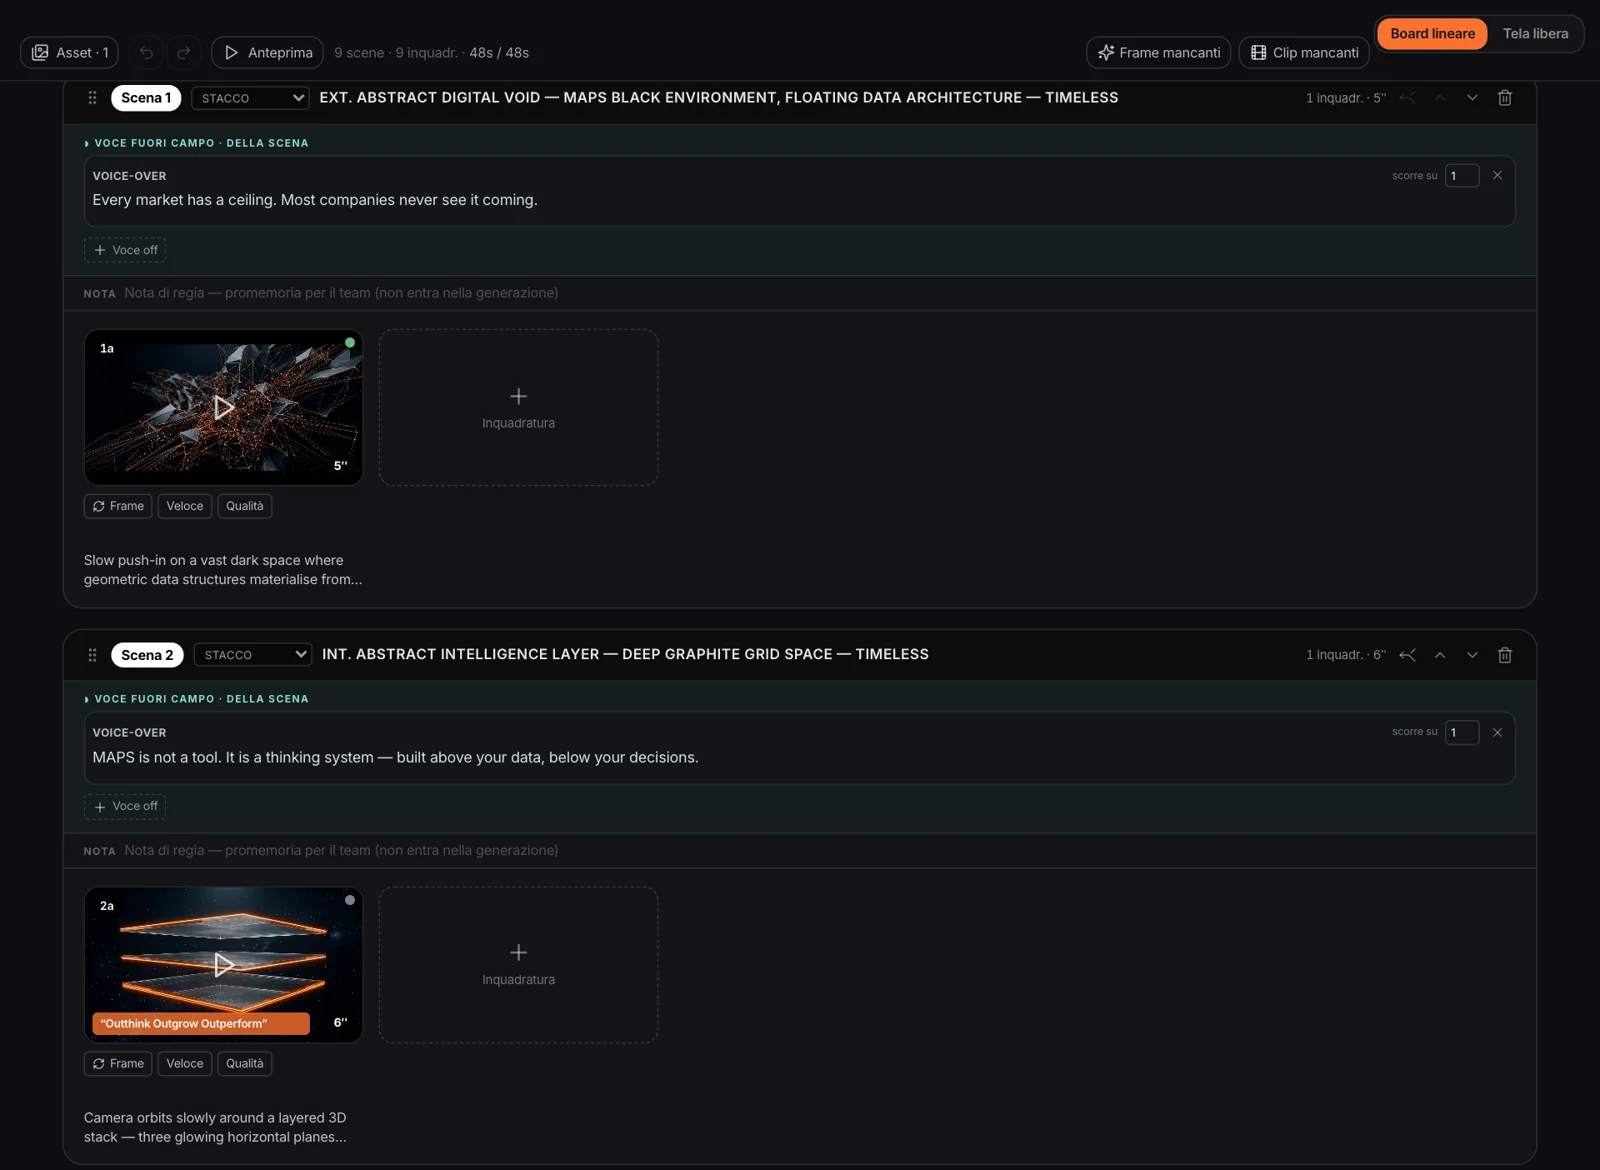Edit the Scena 1 slugline EXT. ABSTRACT DIGITAL VOID
The width and height of the screenshot is (1600, 1170).
pos(719,97)
